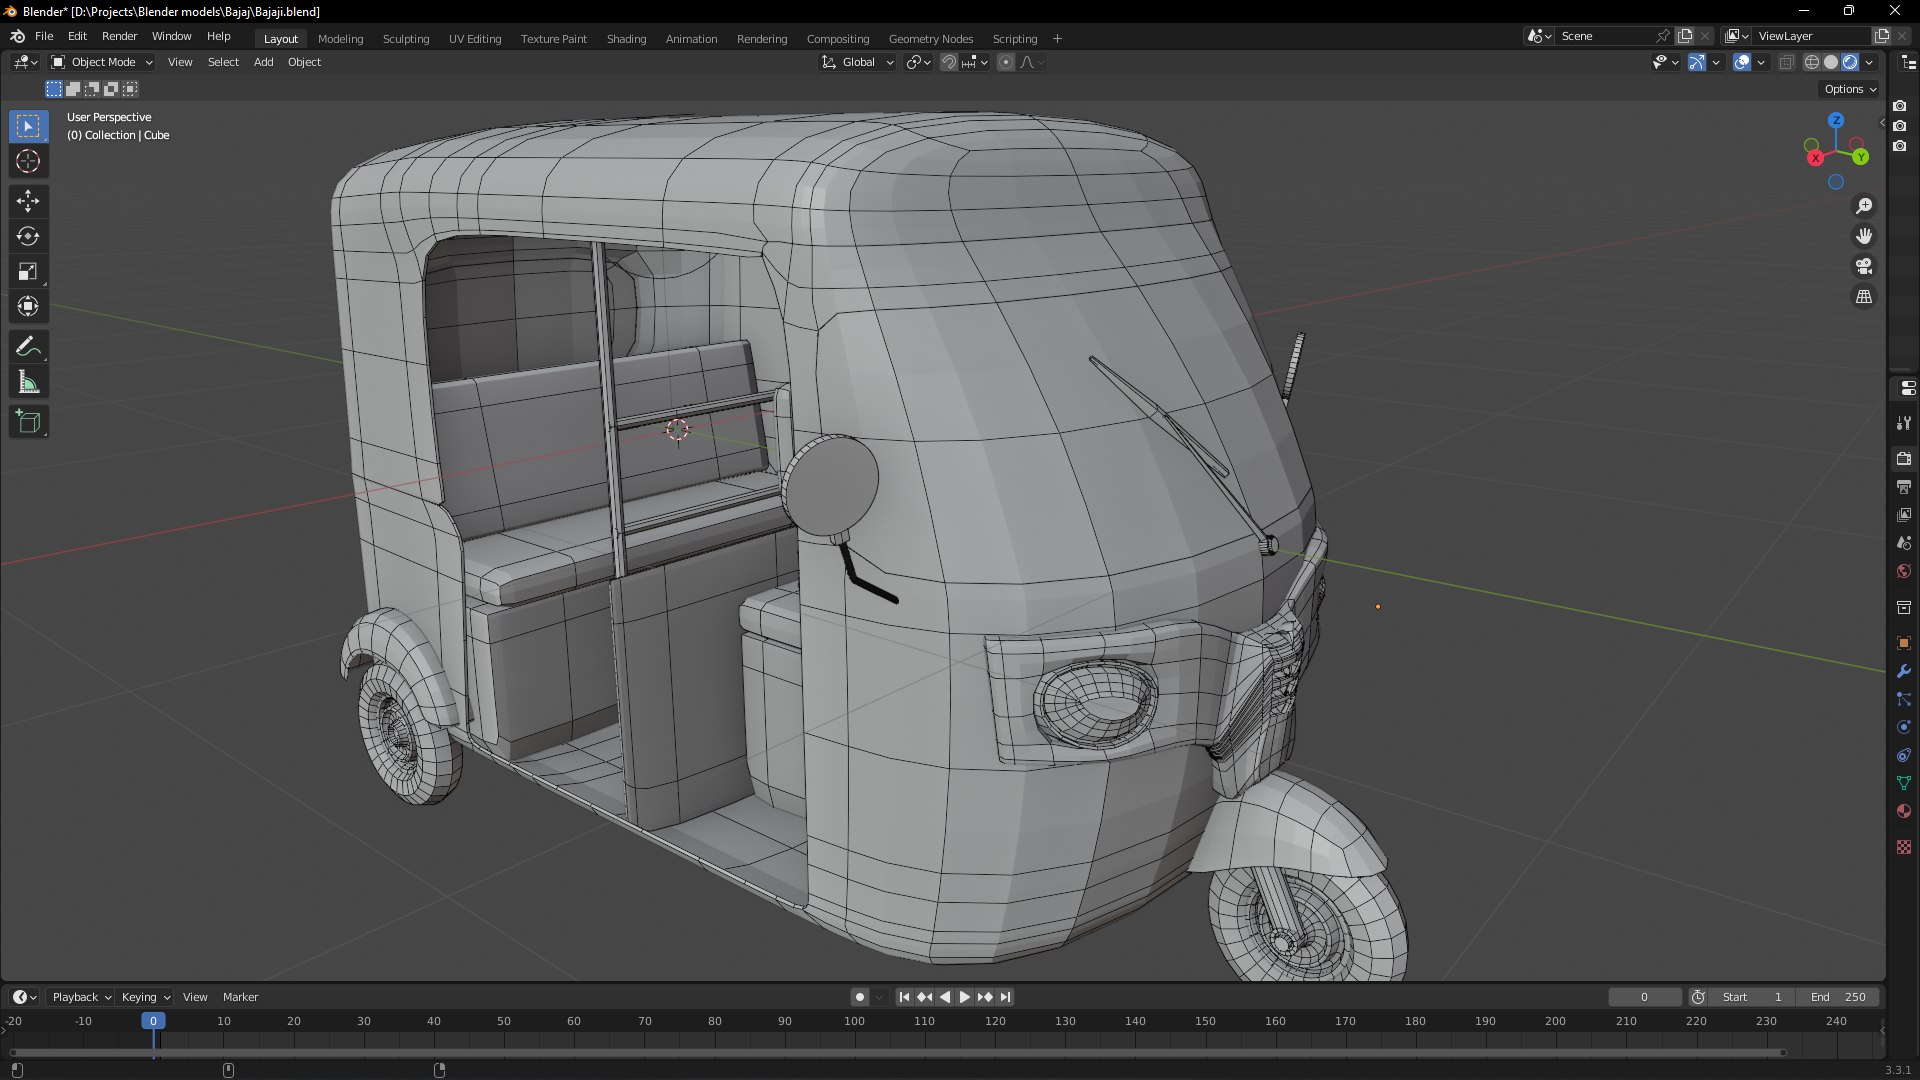Select the Annotate pencil tool

point(28,347)
